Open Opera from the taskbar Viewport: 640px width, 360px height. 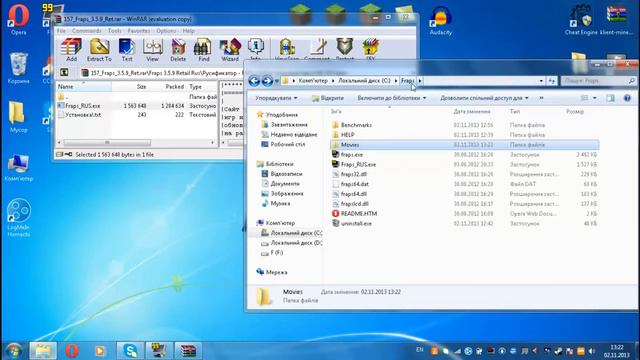pos(72,351)
